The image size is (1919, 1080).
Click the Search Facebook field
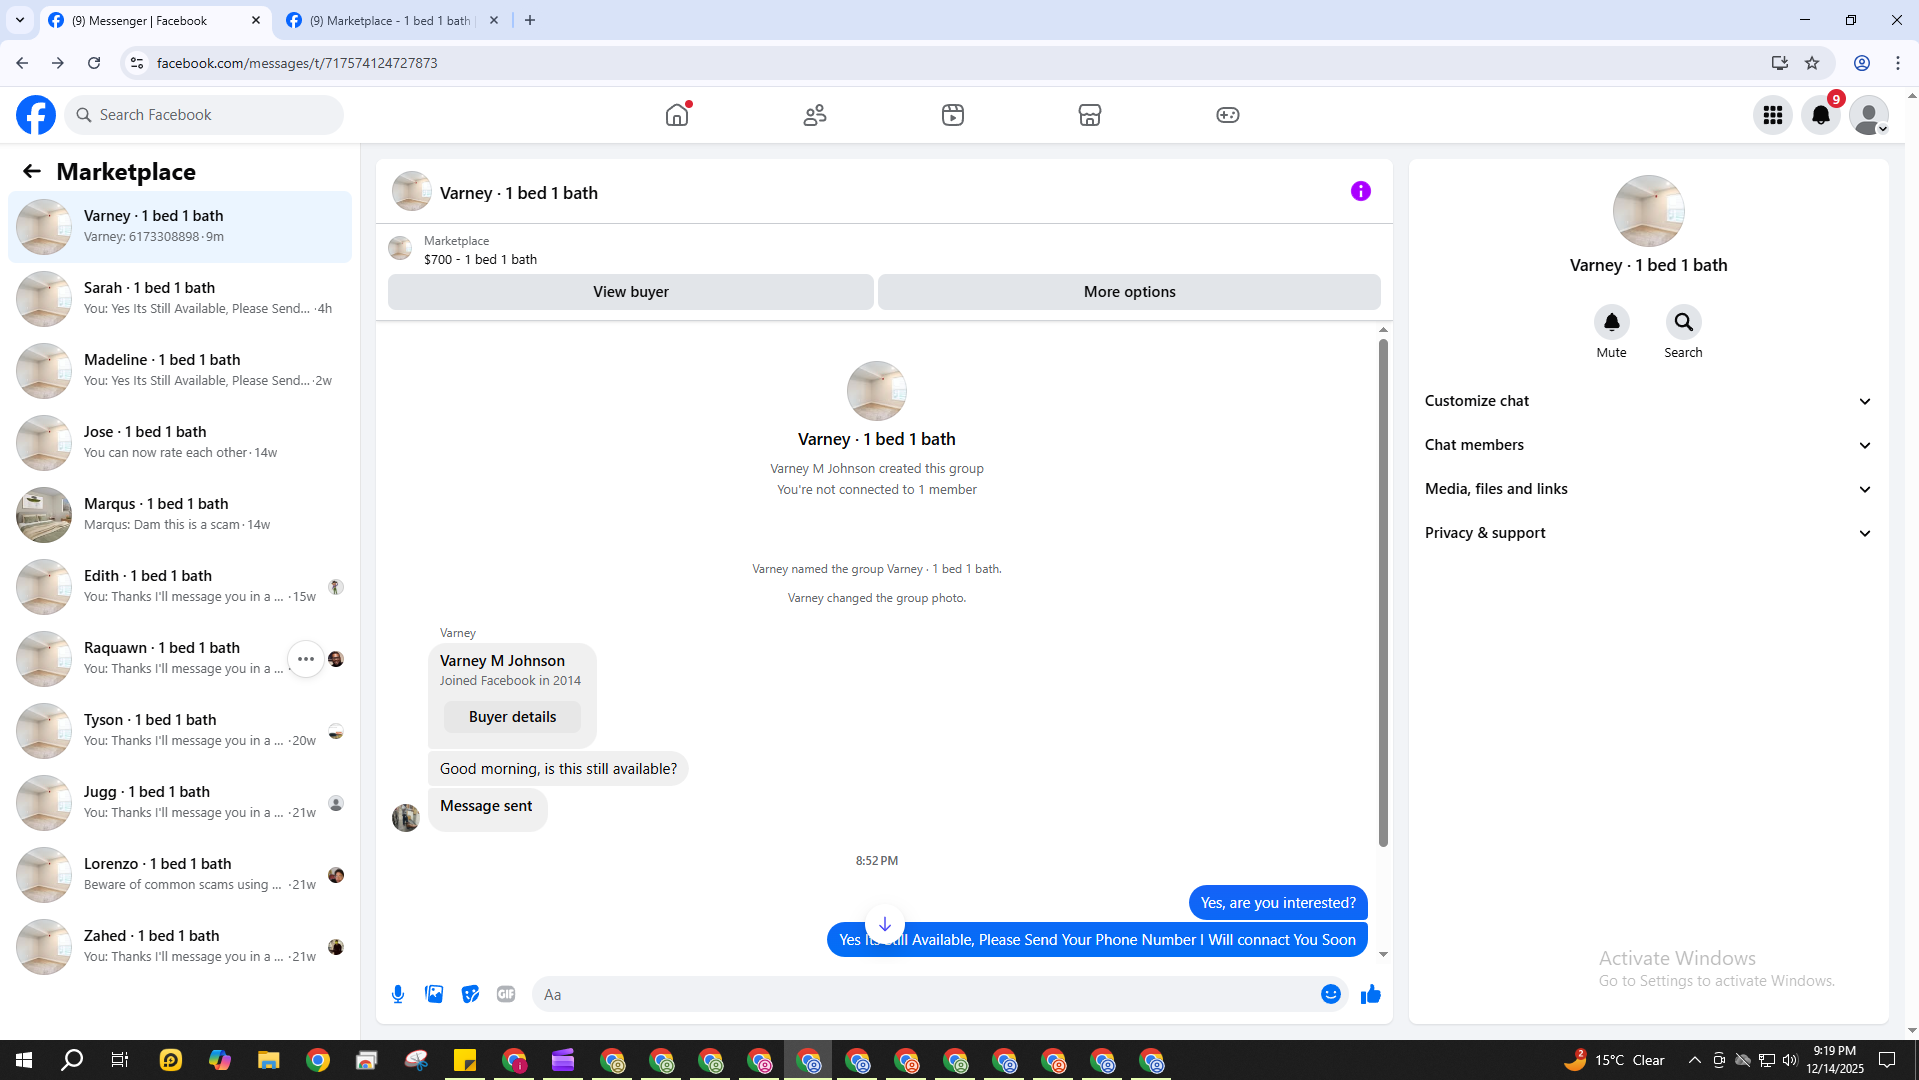click(x=205, y=115)
